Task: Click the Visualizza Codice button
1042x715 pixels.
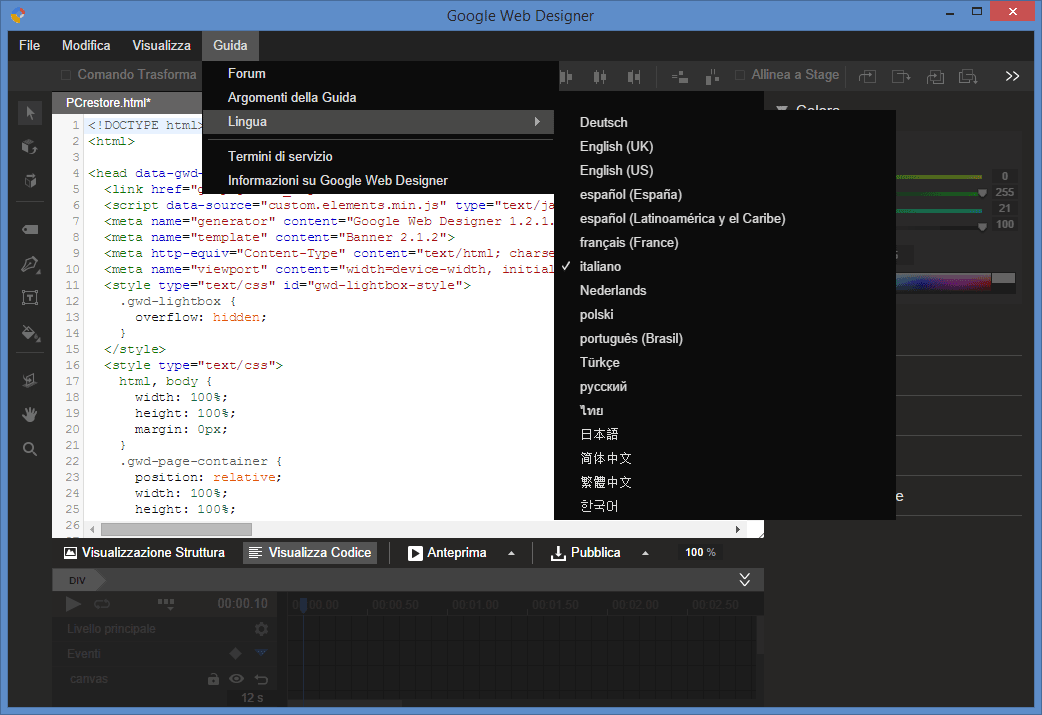Action: 310,553
